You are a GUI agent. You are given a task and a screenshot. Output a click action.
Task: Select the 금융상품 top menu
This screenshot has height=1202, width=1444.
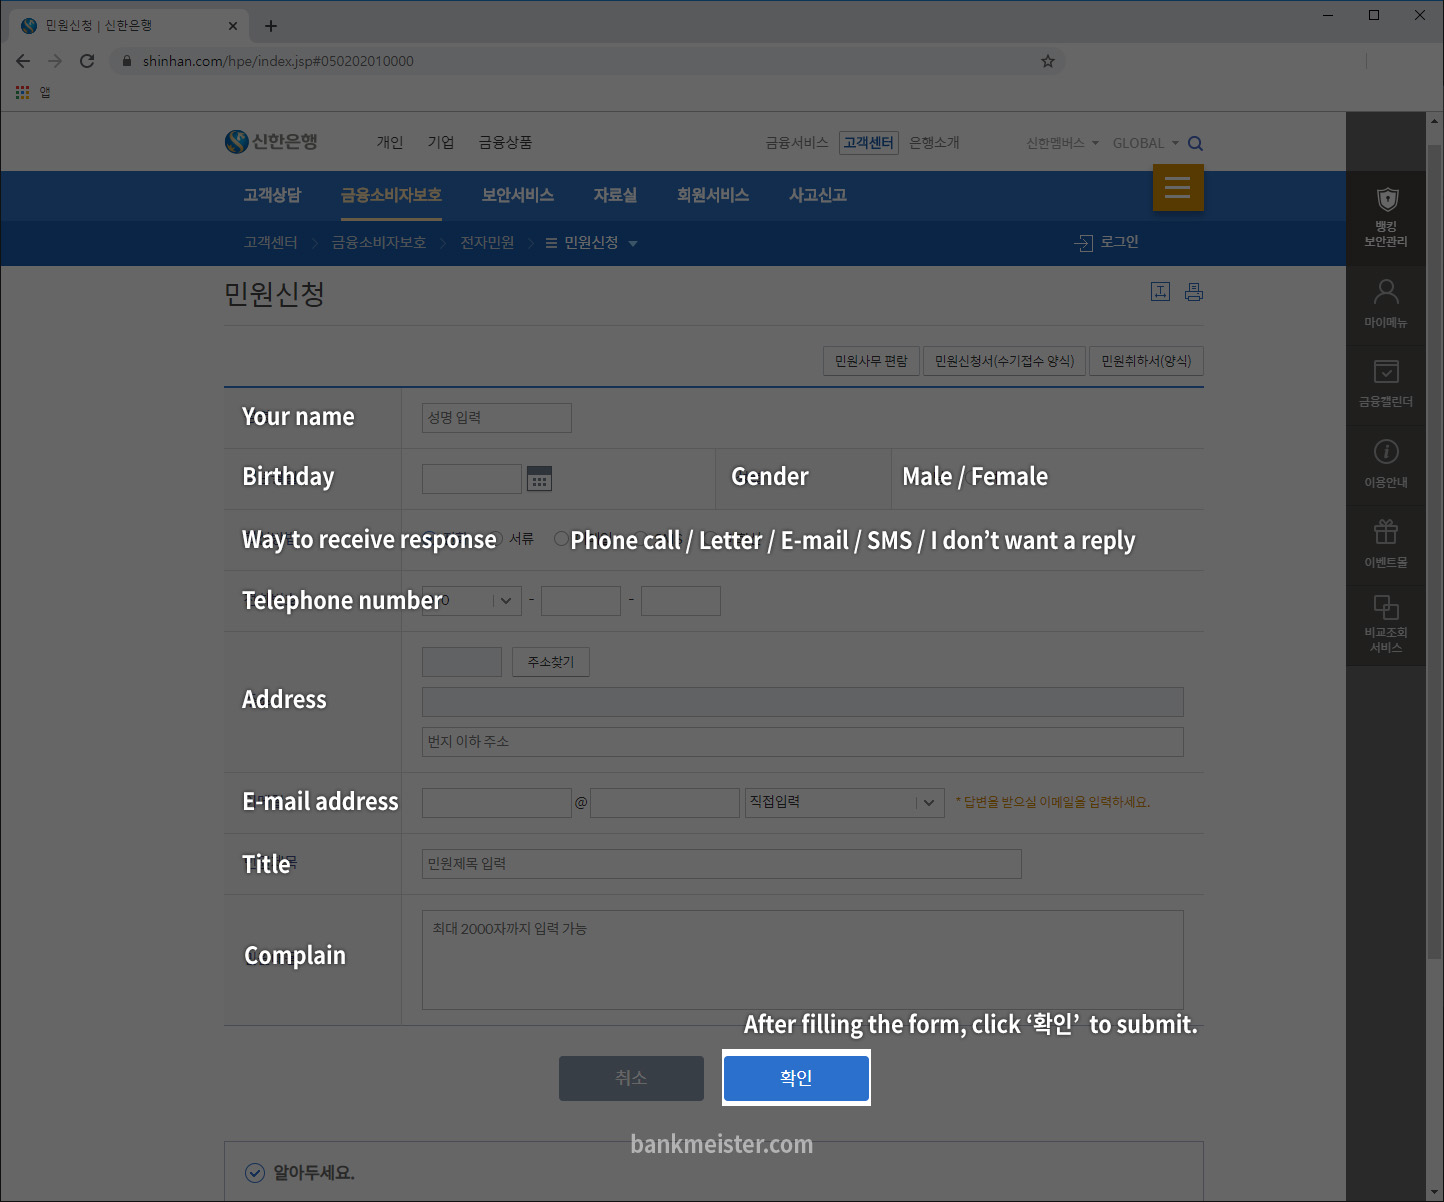[505, 143]
